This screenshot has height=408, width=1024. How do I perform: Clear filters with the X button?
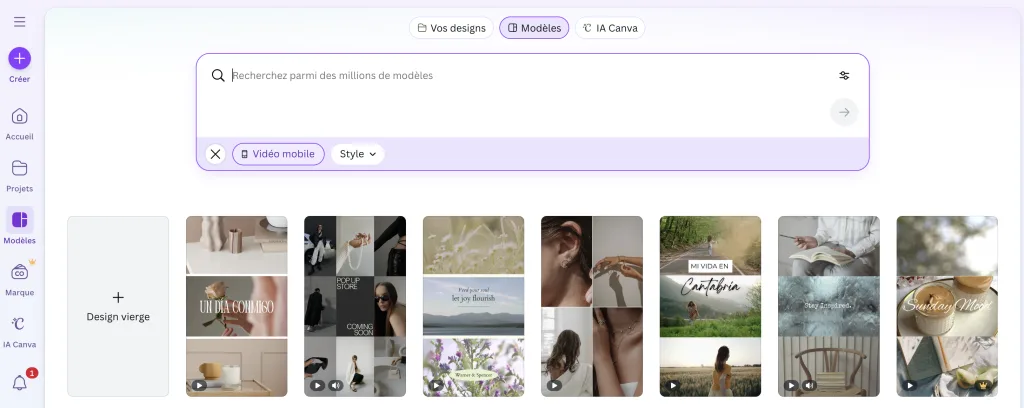(216, 154)
